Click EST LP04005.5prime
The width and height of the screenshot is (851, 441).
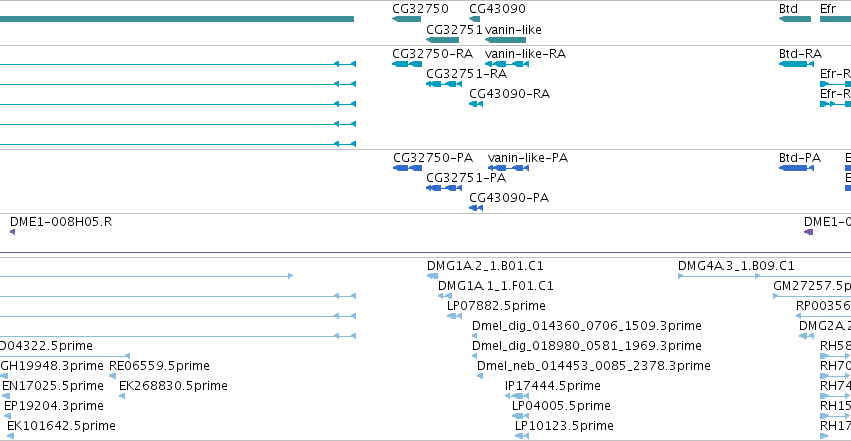click(x=561, y=406)
